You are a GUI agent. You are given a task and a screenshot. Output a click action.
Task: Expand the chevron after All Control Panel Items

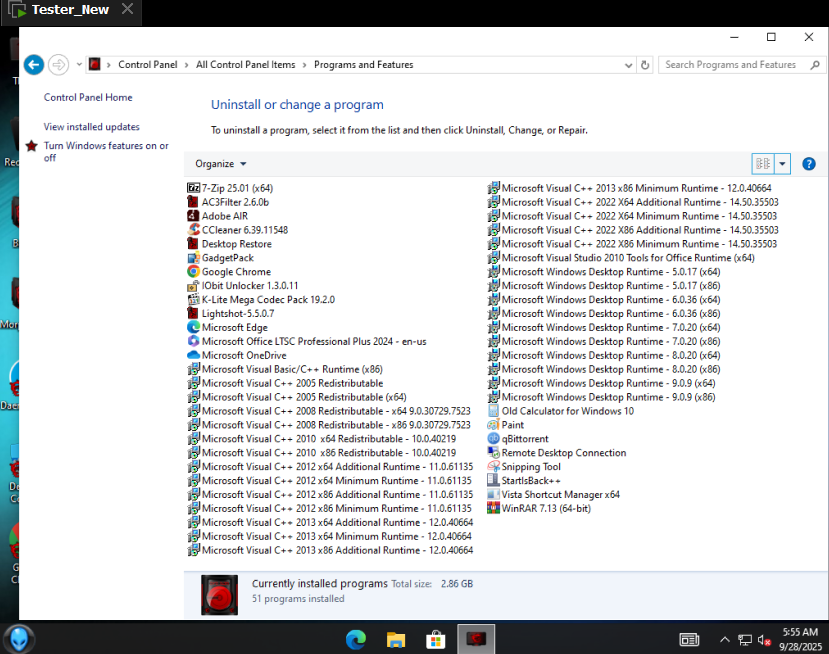[305, 65]
